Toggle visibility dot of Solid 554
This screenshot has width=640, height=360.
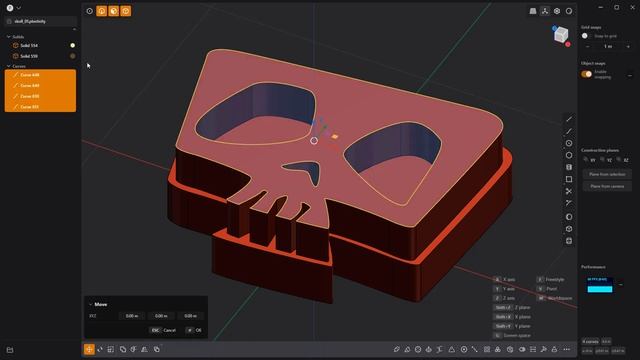pos(73,45)
